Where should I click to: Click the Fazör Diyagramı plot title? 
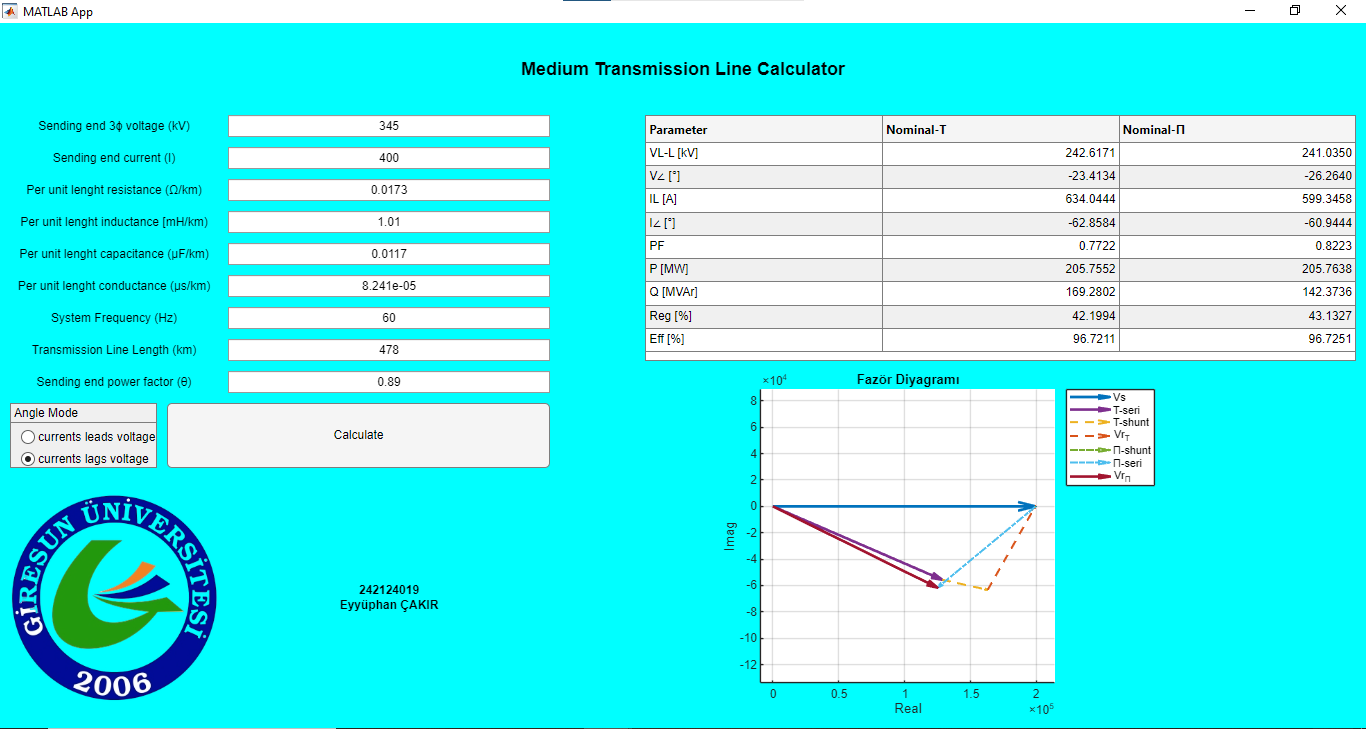click(908, 380)
